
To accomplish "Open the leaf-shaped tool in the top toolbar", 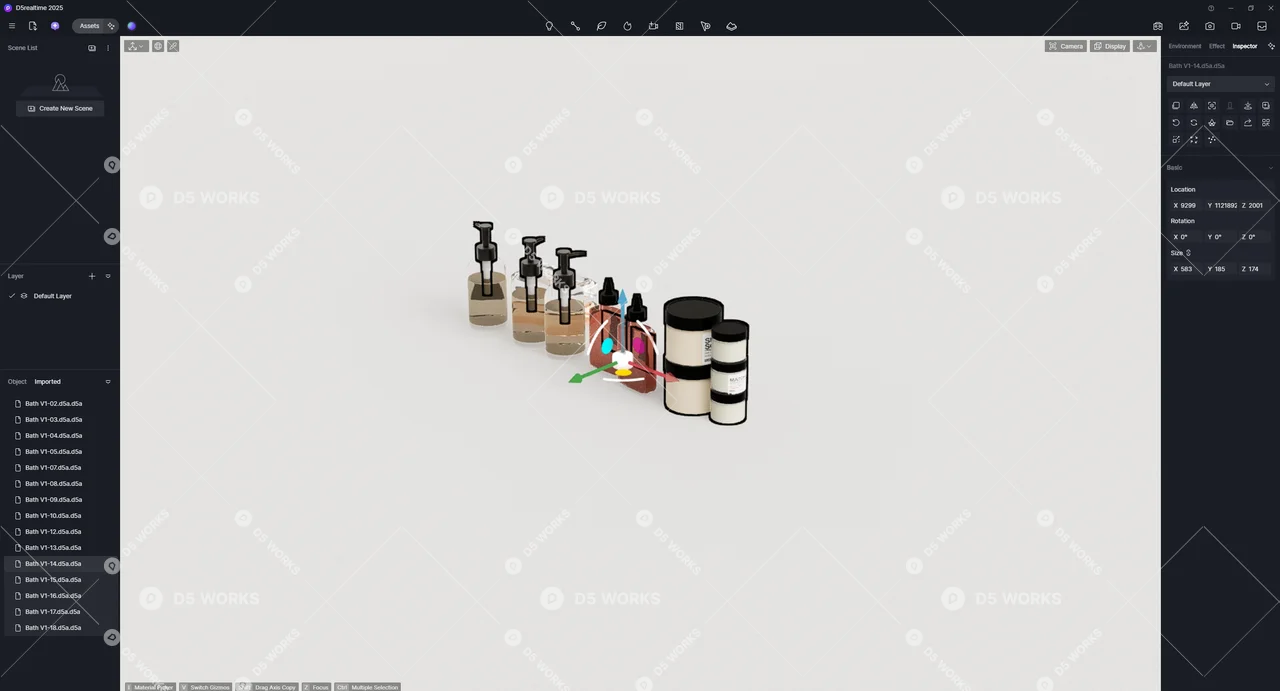I will (x=601, y=26).
